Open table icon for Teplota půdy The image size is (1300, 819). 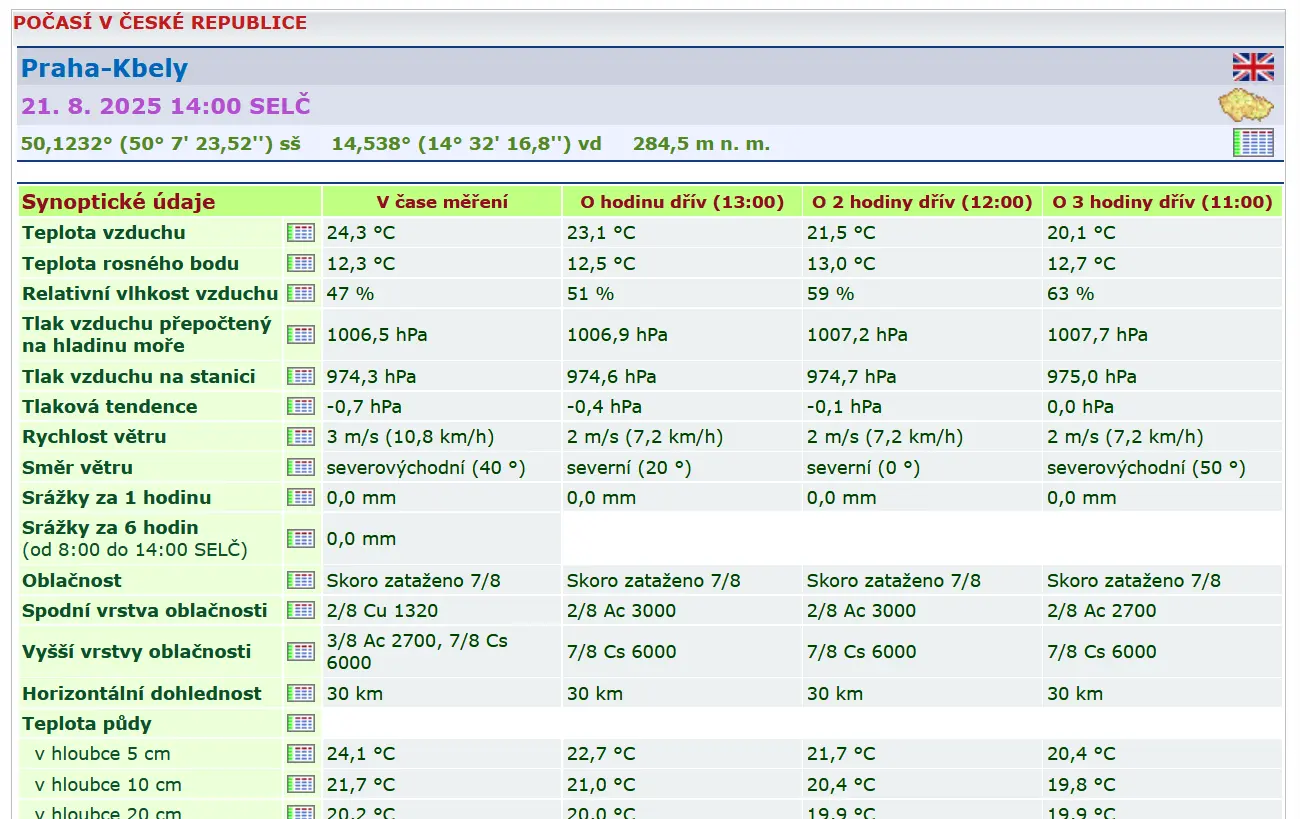pyautogui.click(x=300, y=723)
